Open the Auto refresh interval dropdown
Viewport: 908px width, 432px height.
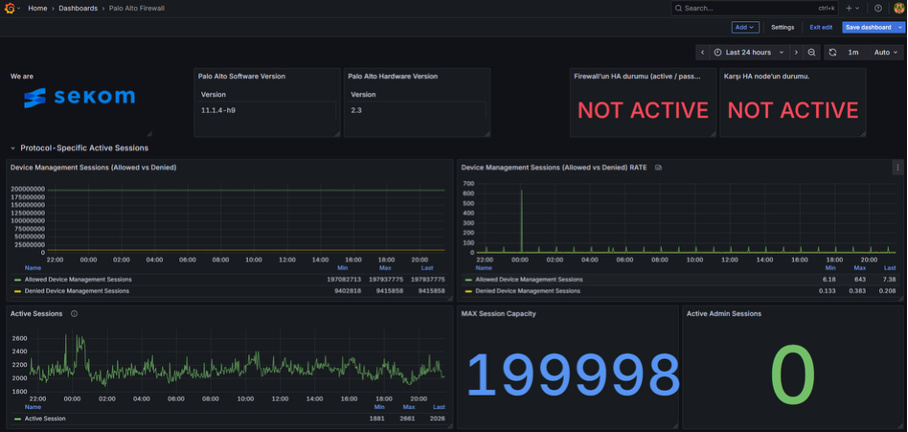(x=886, y=52)
